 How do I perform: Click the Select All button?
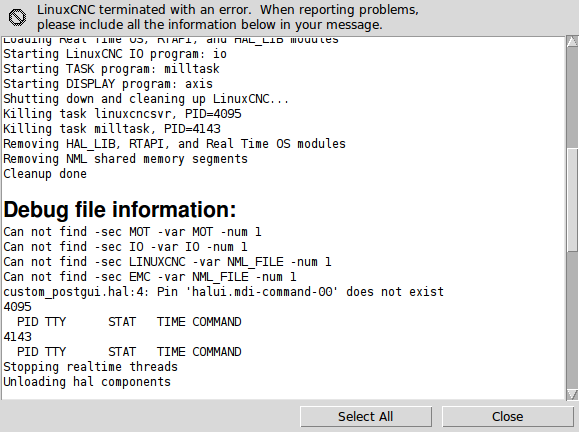coord(366,416)
